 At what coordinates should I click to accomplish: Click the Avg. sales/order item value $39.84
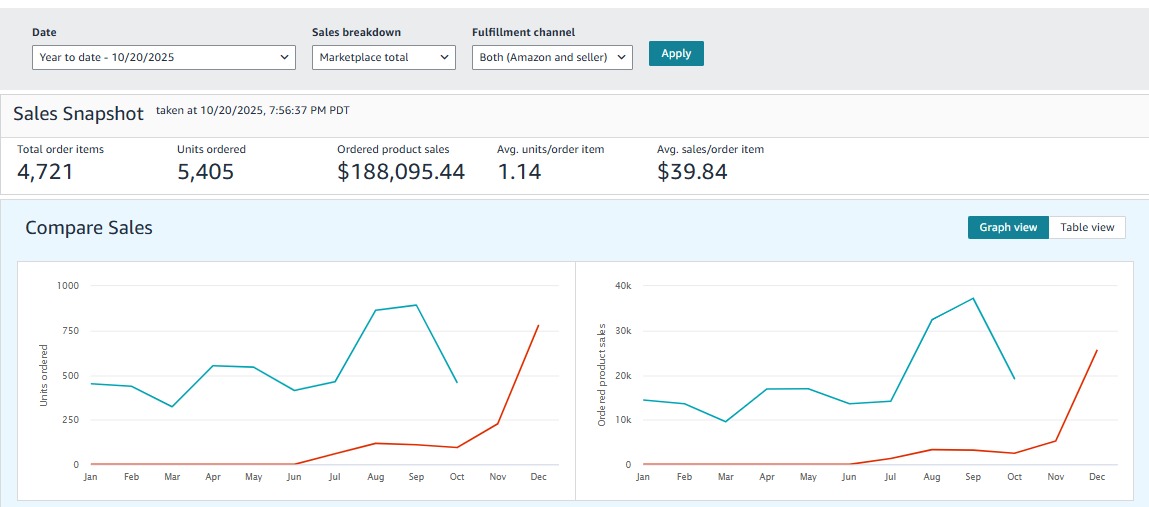(x=692, y=172)
